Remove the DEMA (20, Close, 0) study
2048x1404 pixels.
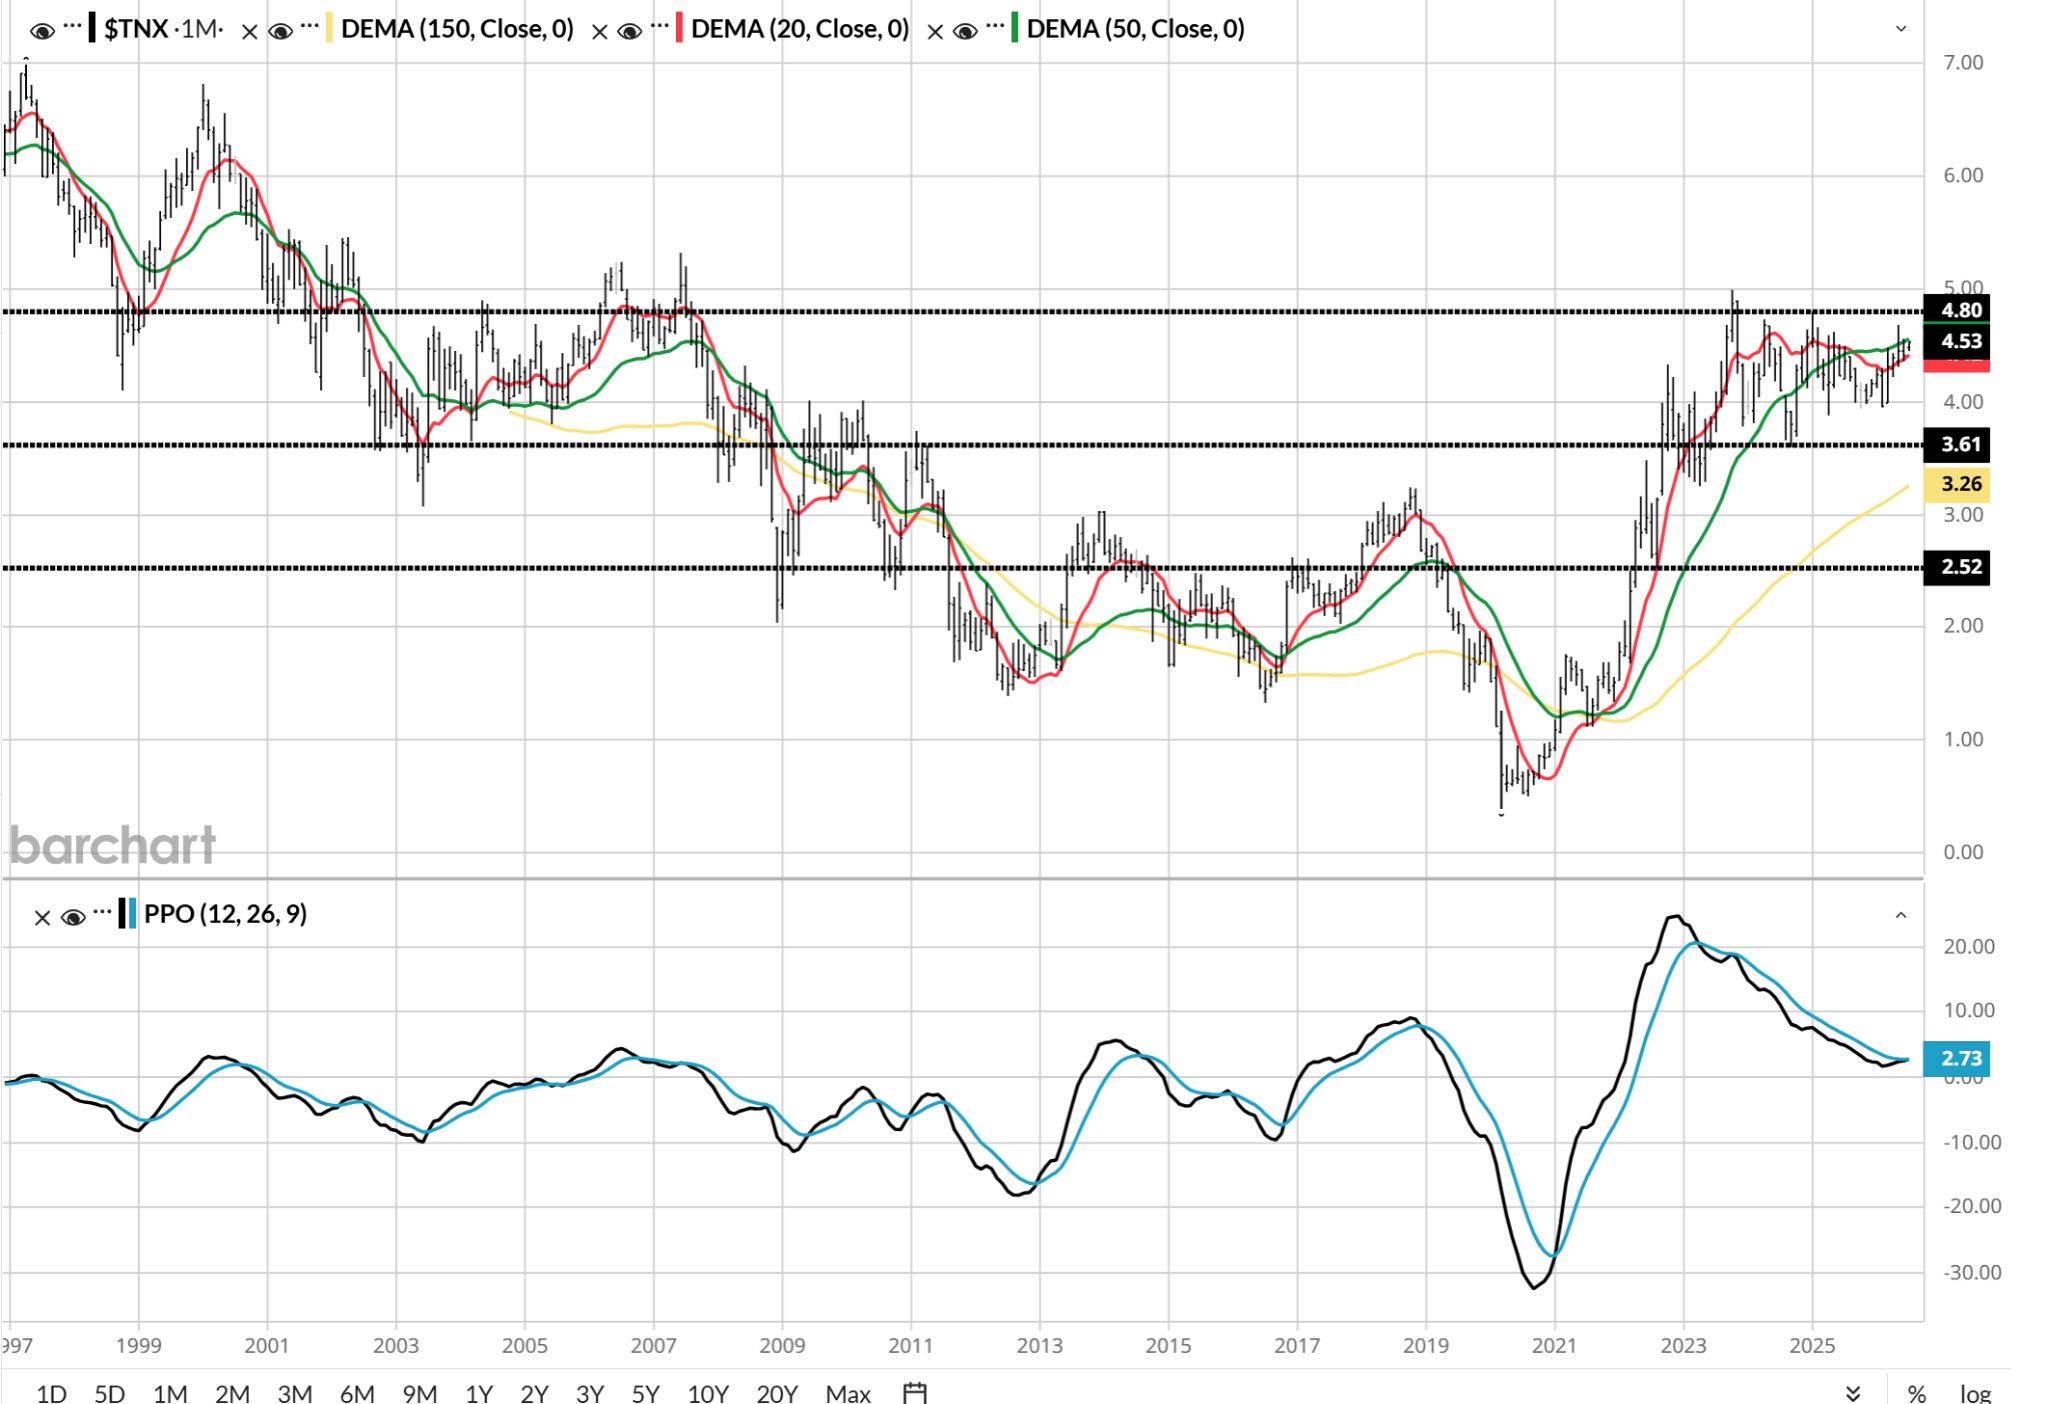tap(600, 32)
